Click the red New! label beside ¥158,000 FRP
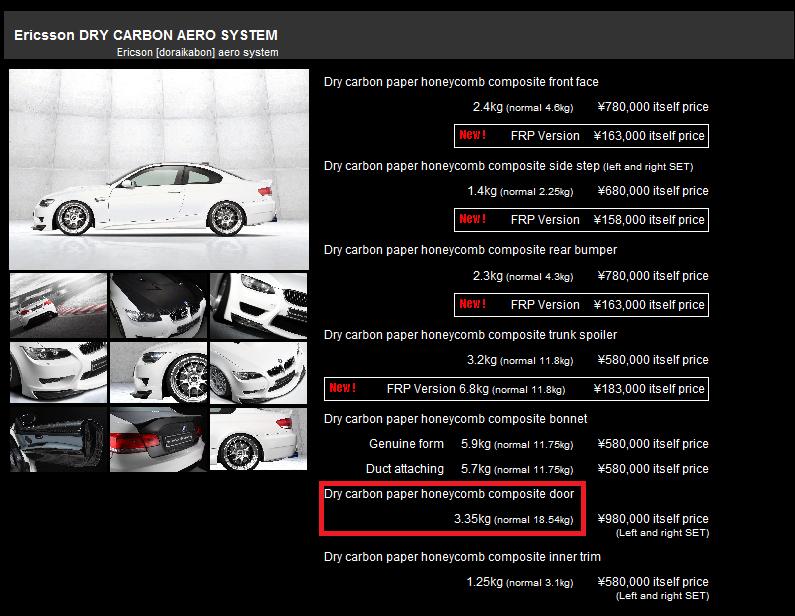 coord(473,219)
